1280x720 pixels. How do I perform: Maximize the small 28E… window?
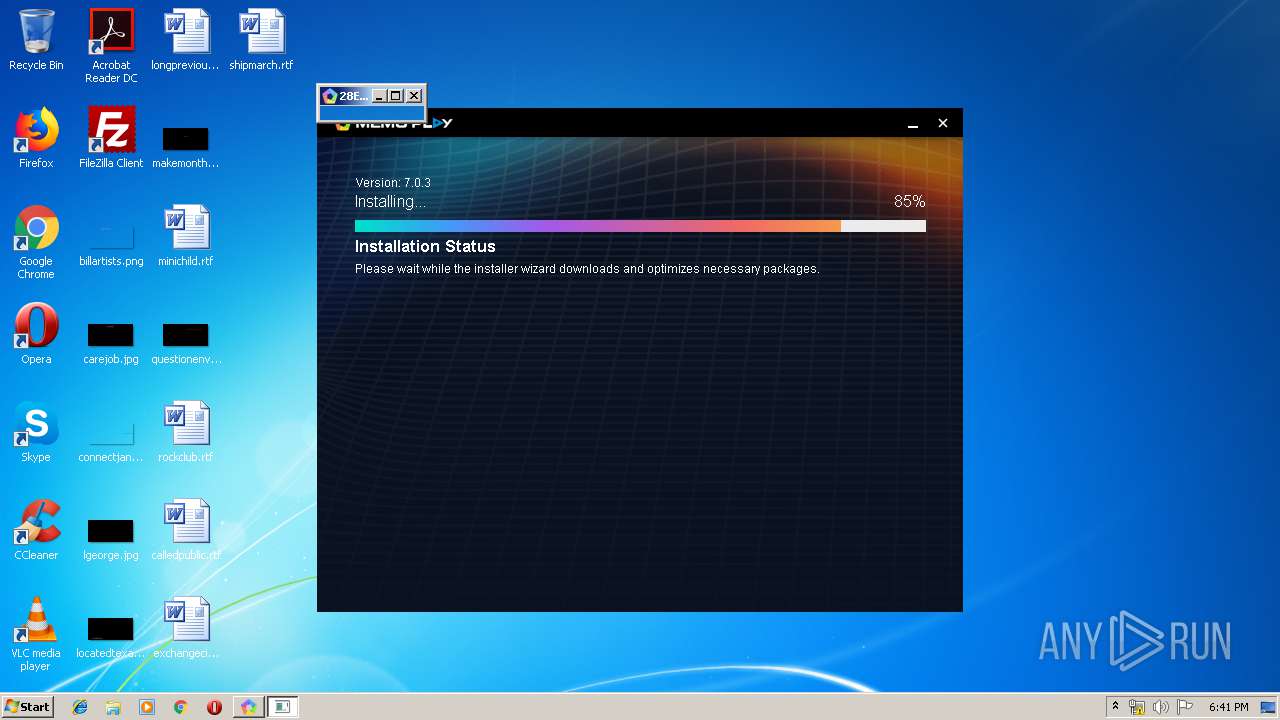[x=396, y=96]
